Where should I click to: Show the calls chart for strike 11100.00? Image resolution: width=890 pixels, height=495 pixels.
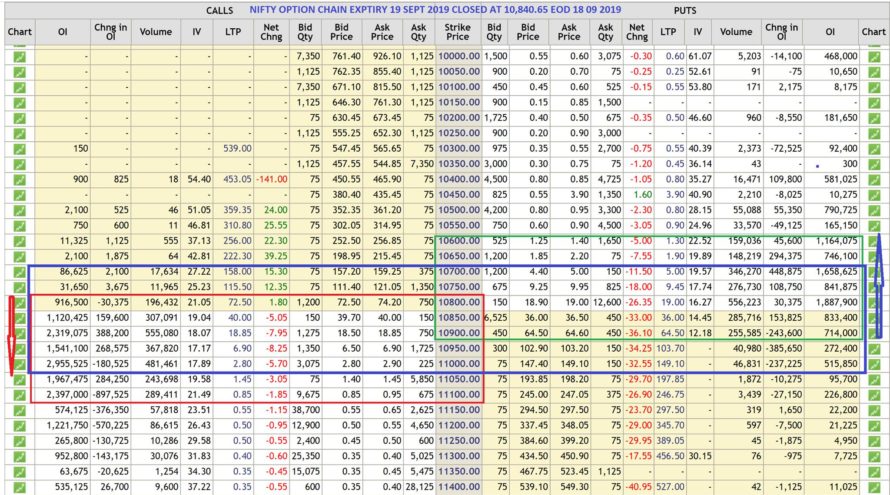19,395
